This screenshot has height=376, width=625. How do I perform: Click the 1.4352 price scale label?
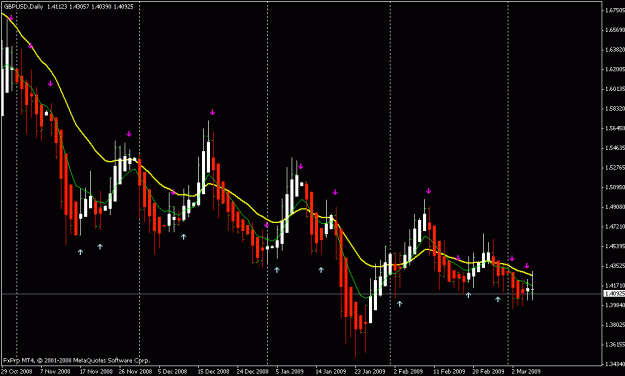(x=614, y=266)
